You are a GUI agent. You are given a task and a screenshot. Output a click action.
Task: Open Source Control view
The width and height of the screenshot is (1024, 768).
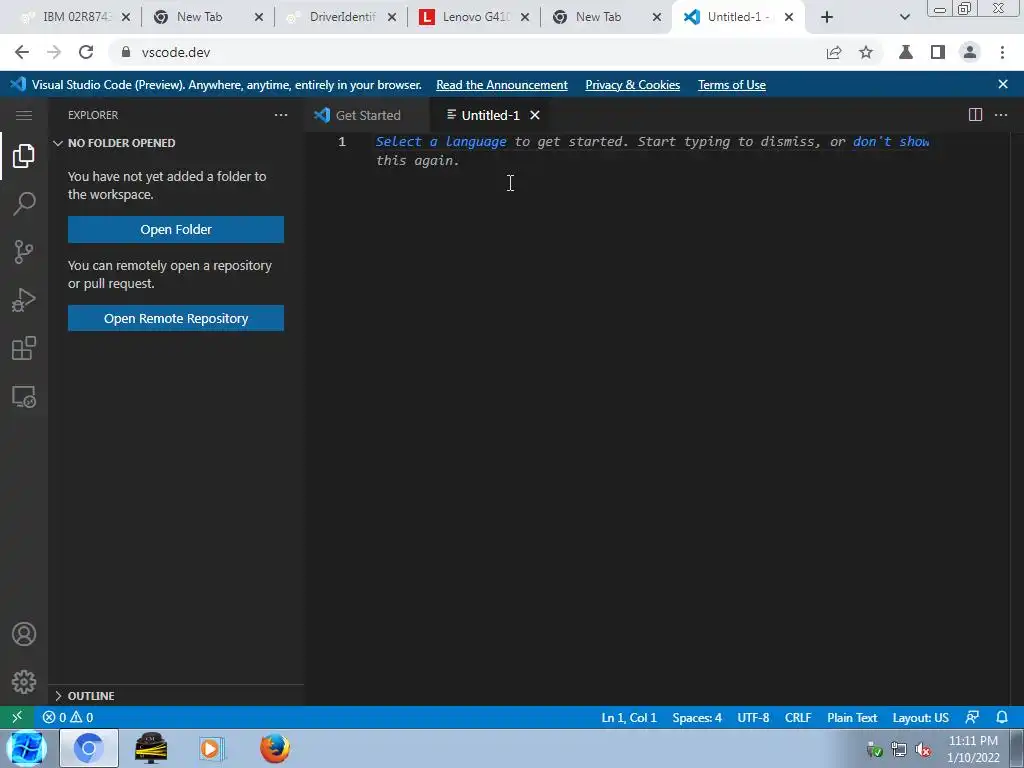click(x=24, y=251)
